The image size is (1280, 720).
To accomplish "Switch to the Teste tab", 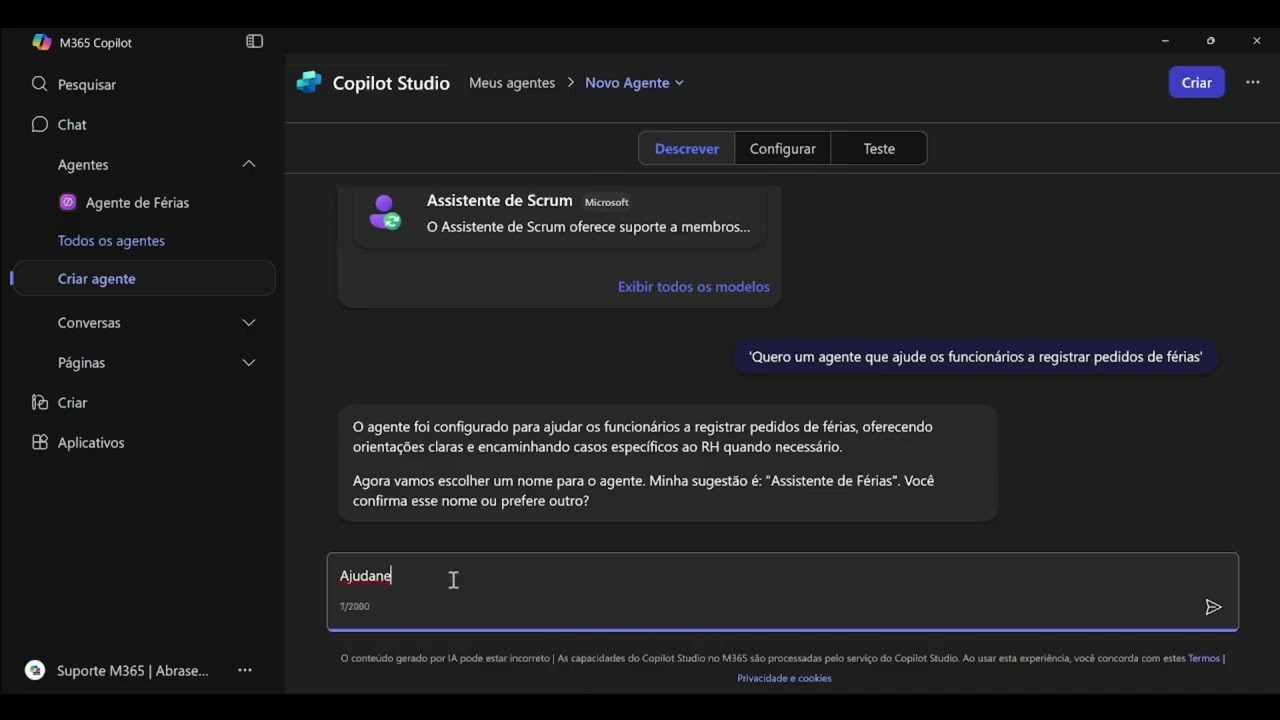I will 879,148.
